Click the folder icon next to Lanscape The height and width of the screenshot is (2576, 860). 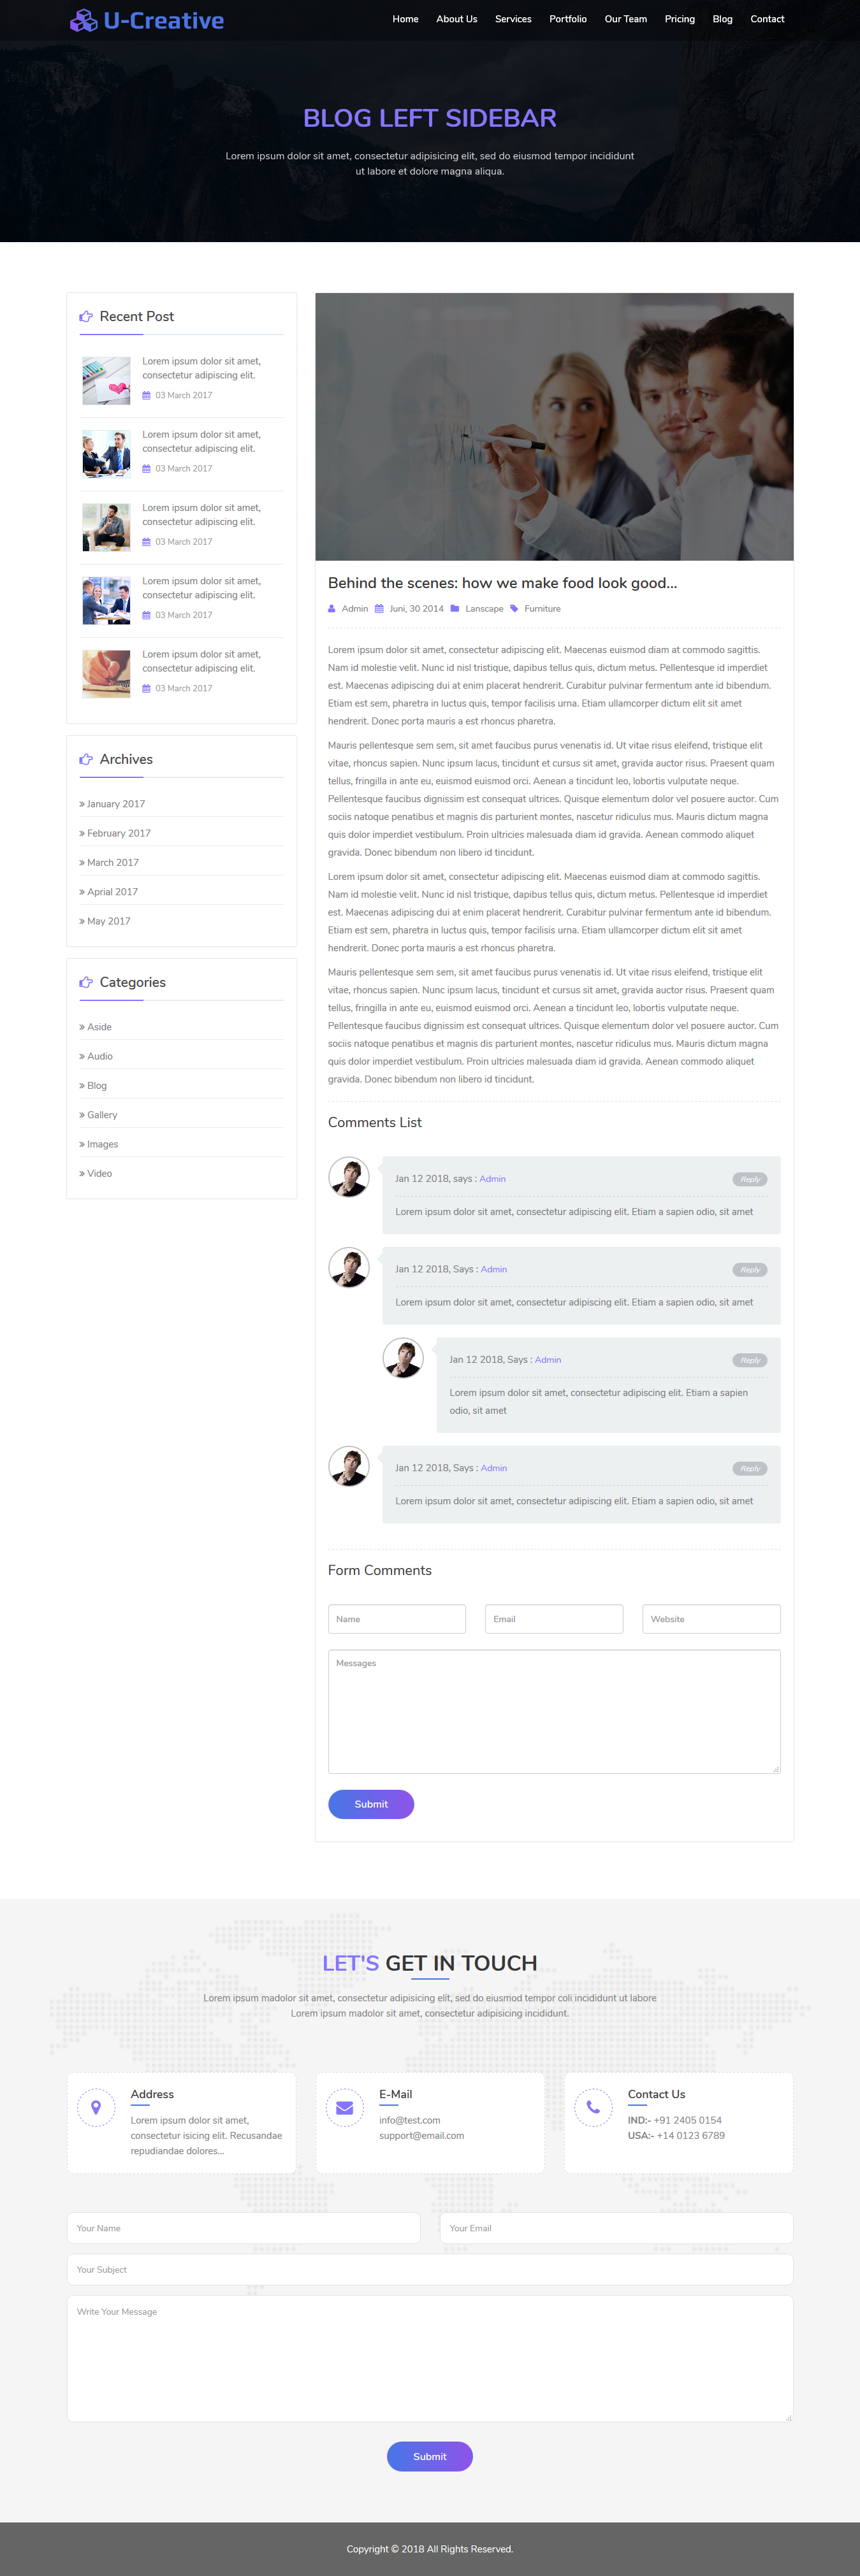(455, 609)
